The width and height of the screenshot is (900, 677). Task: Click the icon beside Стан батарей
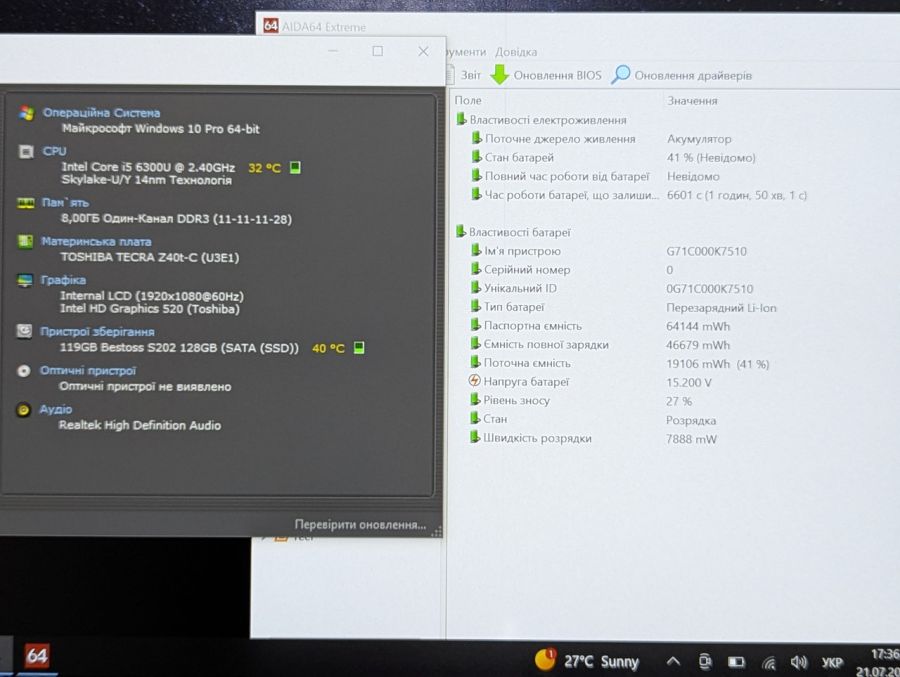click(x=476, y=157)
